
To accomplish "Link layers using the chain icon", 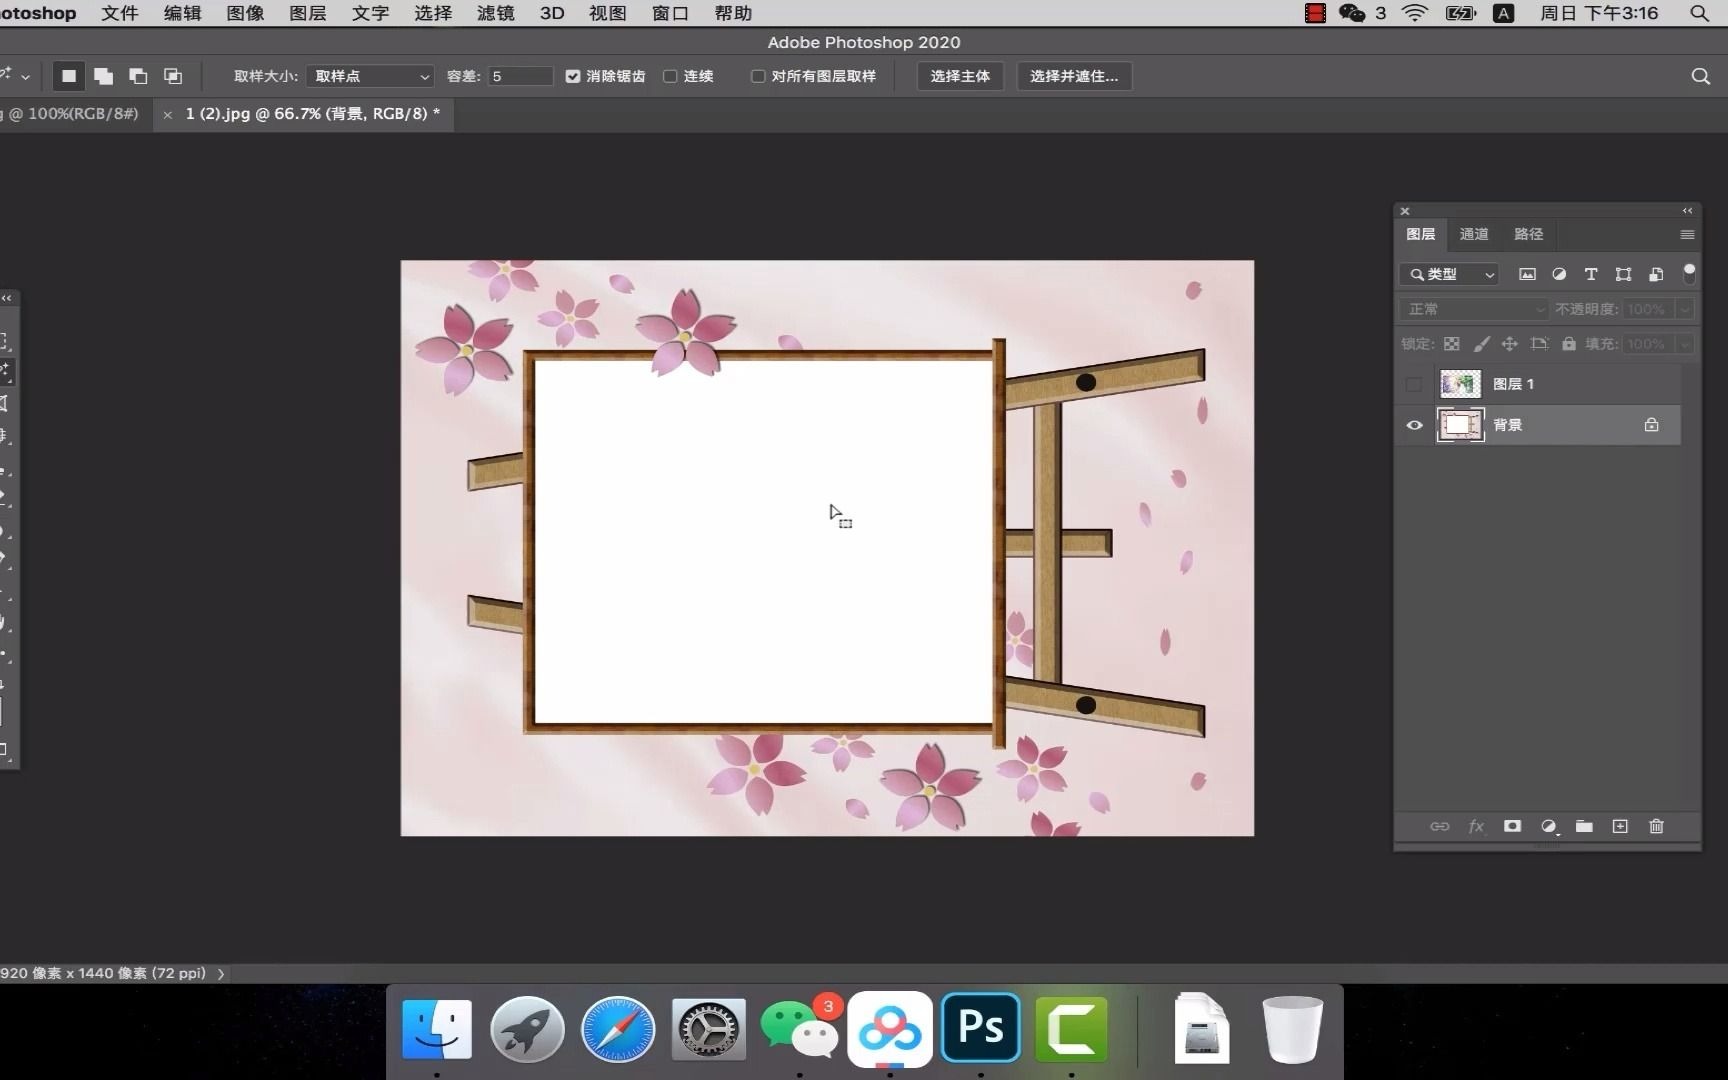I will 1440,827.
